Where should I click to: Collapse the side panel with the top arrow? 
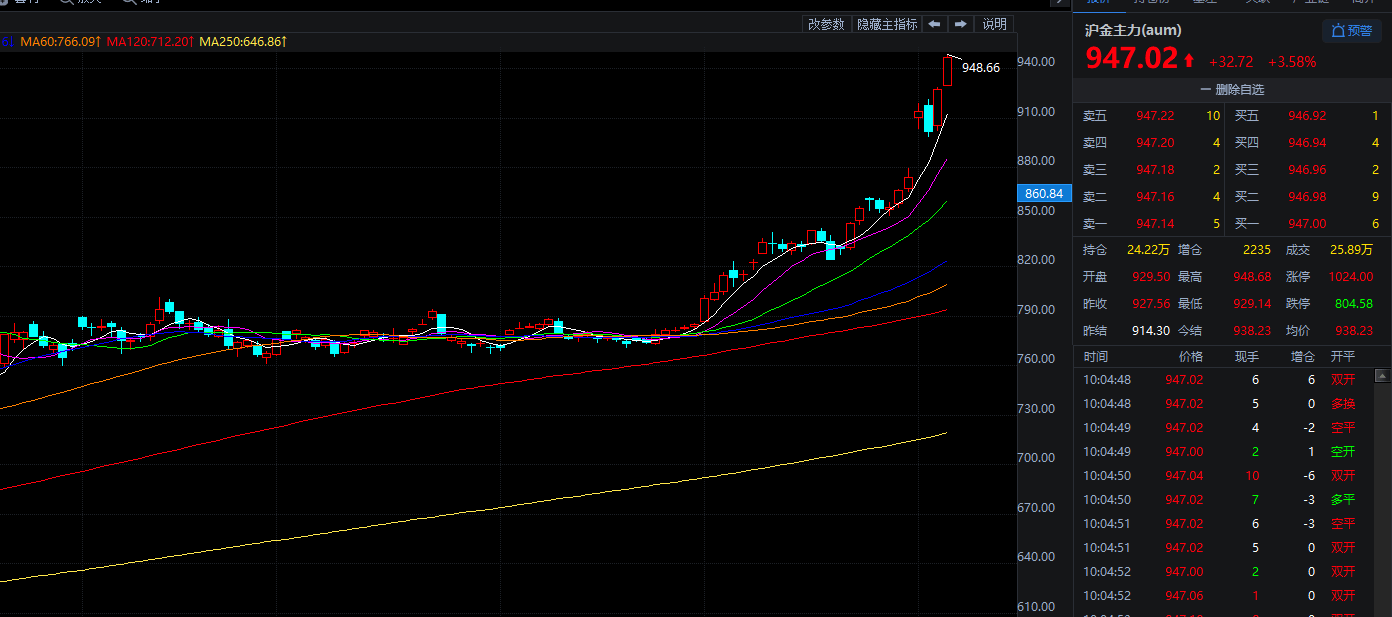coord(1059,3)
